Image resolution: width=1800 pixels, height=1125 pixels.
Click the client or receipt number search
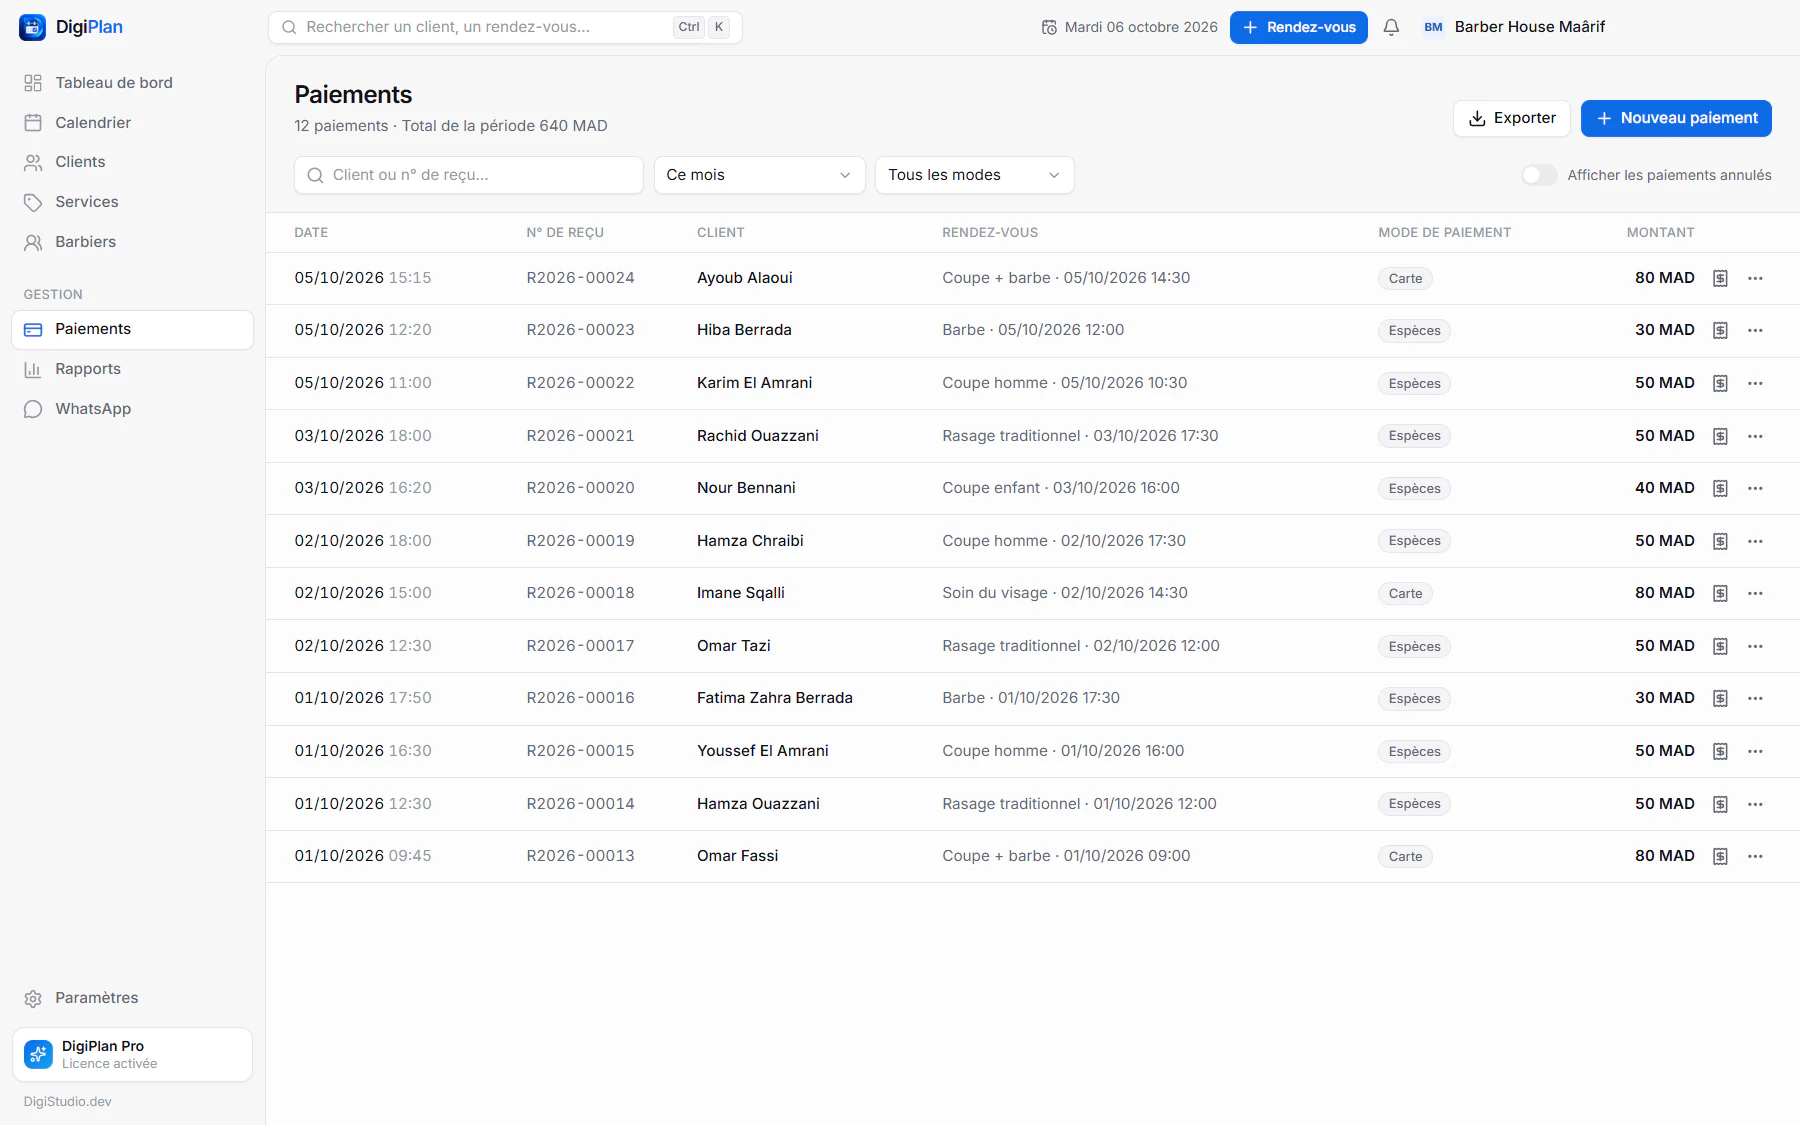point(468,175)
